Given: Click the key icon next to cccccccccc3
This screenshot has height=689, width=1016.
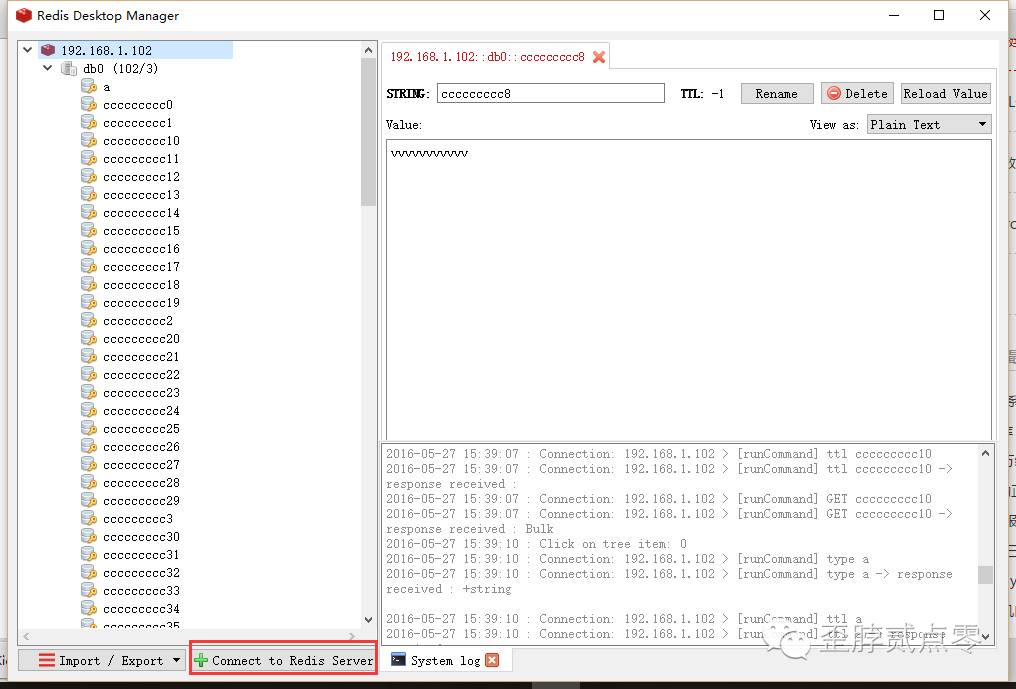Looking at the screenshot, I should pyautogui.click(x=89, y=519).
